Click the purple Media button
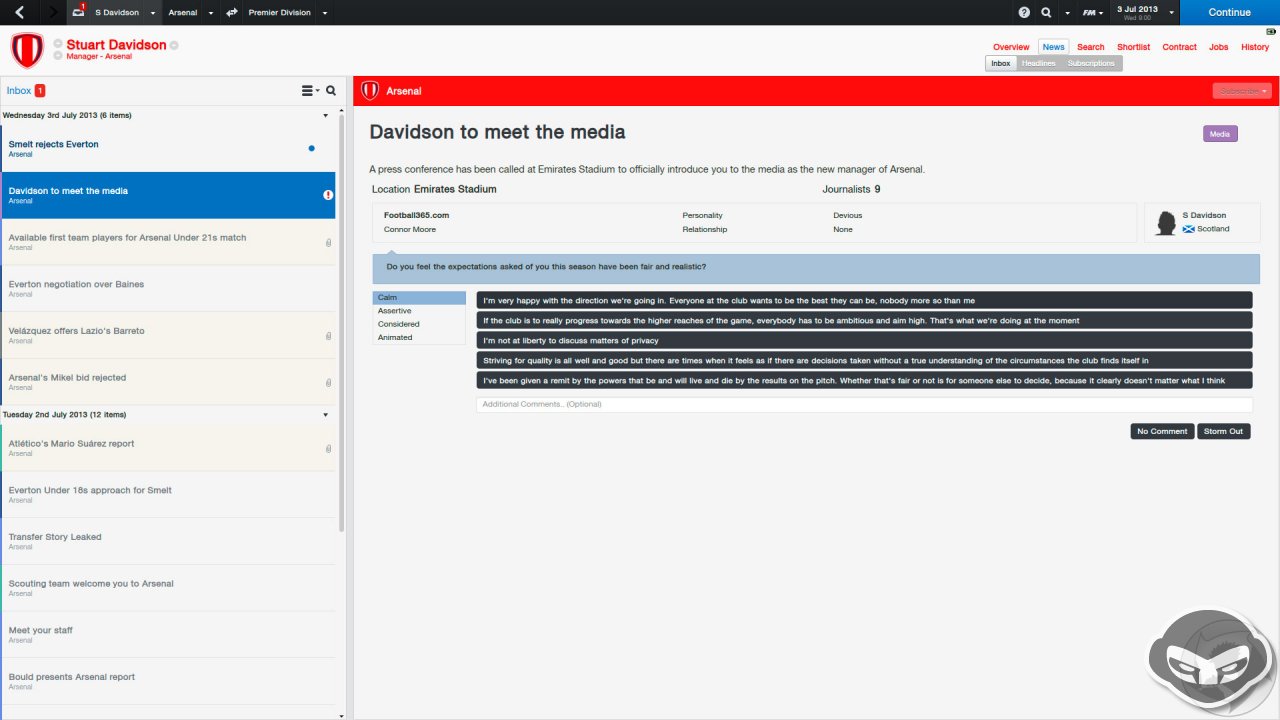The image size is (1280, 720). click(x=1220, y=134)
